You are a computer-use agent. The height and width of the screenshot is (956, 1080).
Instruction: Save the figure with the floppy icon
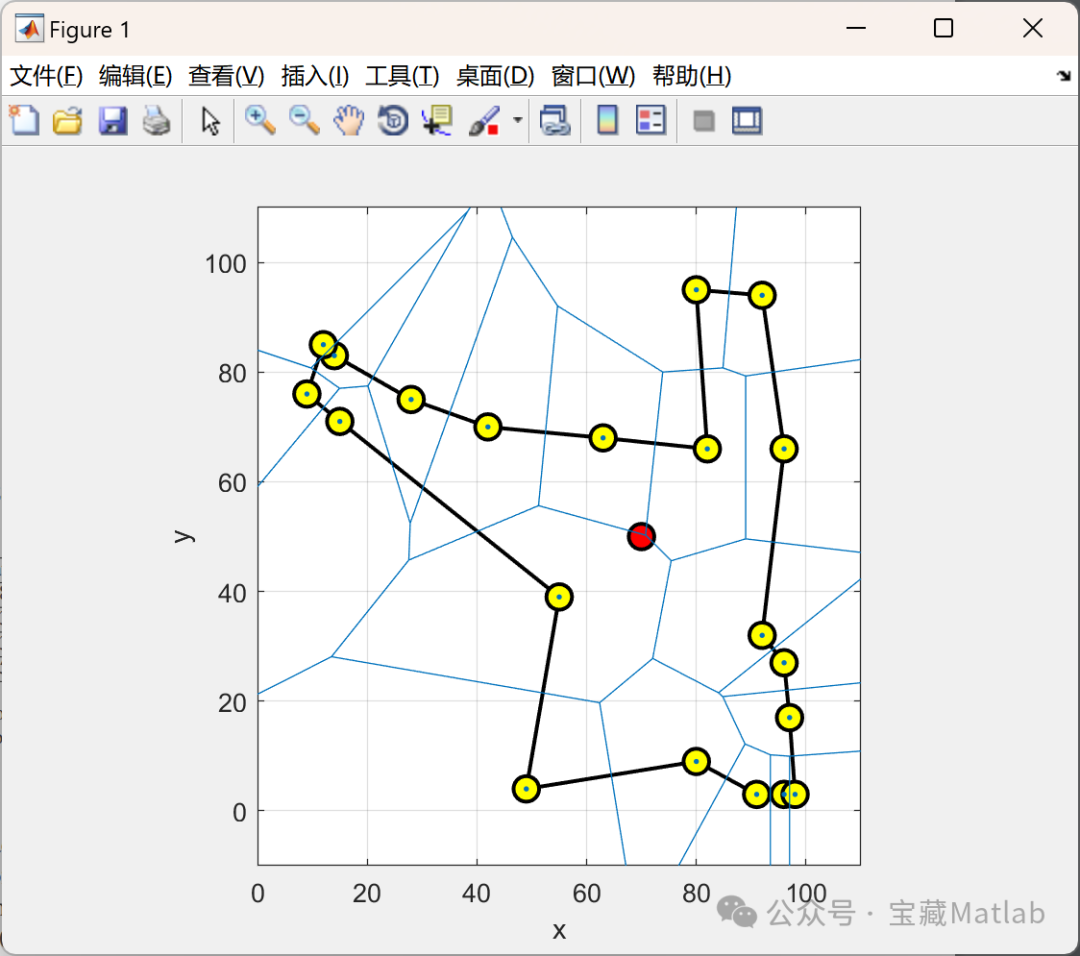(112, 121)
